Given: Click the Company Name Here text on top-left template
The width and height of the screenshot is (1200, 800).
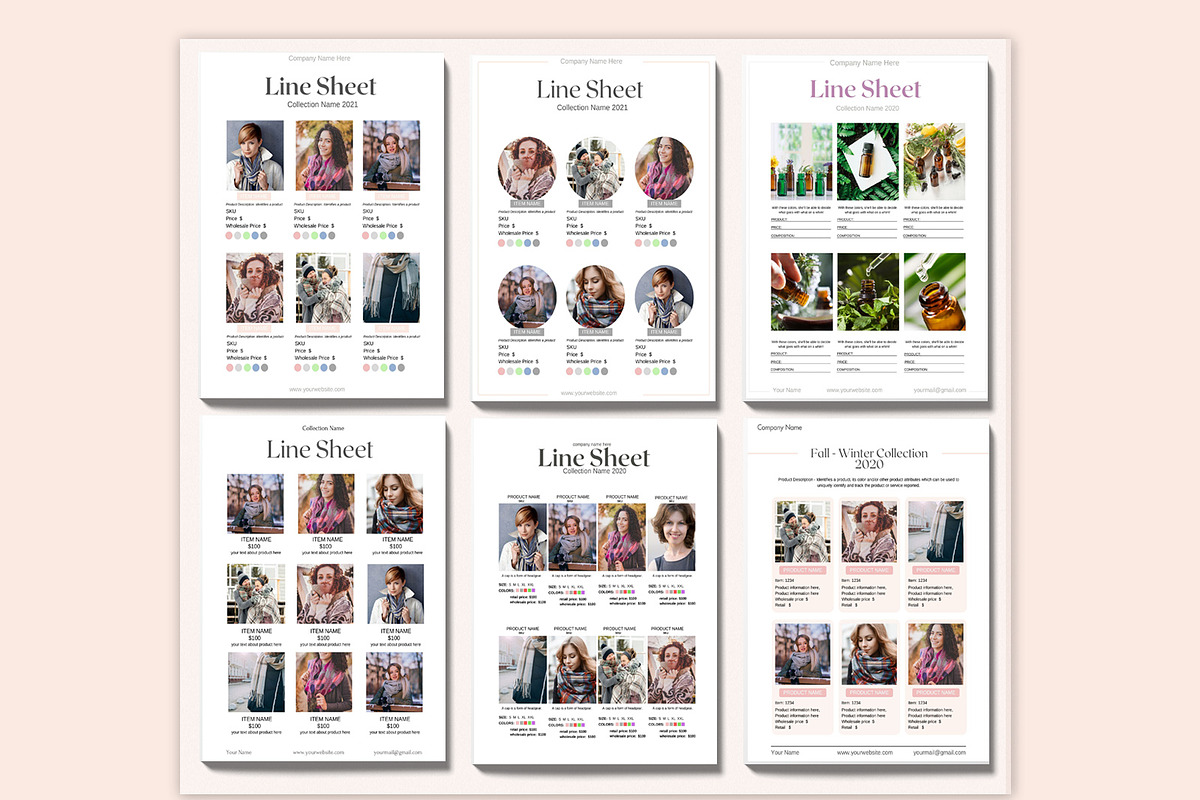Looking at the screenshot, I should pos(319,58).
